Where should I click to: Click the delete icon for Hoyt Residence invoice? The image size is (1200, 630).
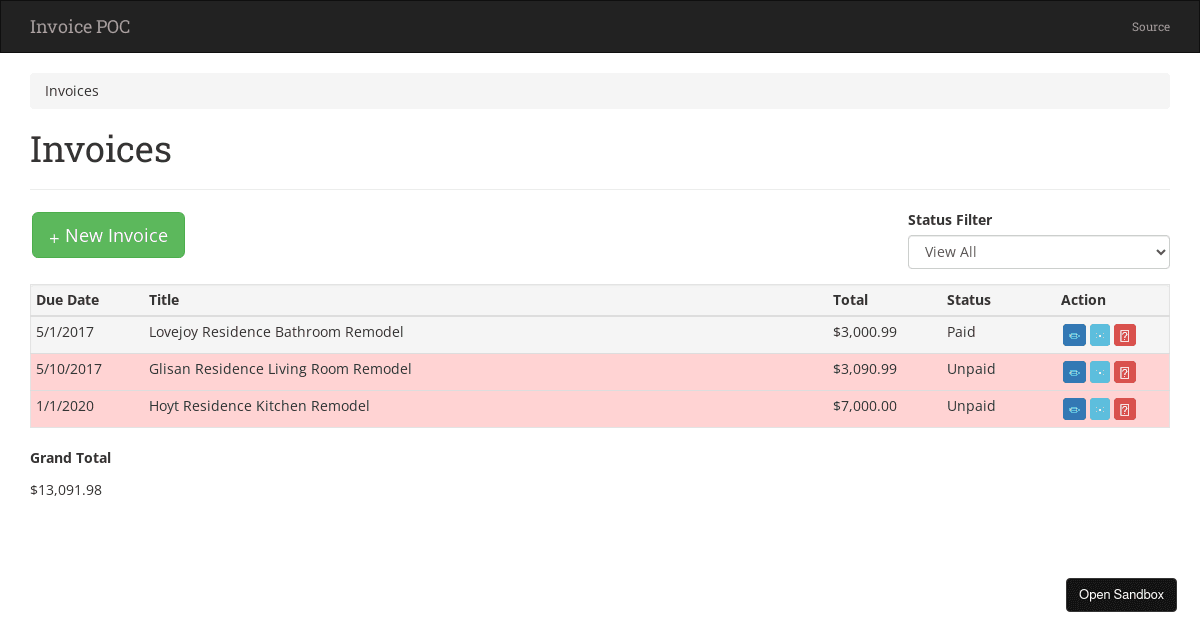[1124, 409]
